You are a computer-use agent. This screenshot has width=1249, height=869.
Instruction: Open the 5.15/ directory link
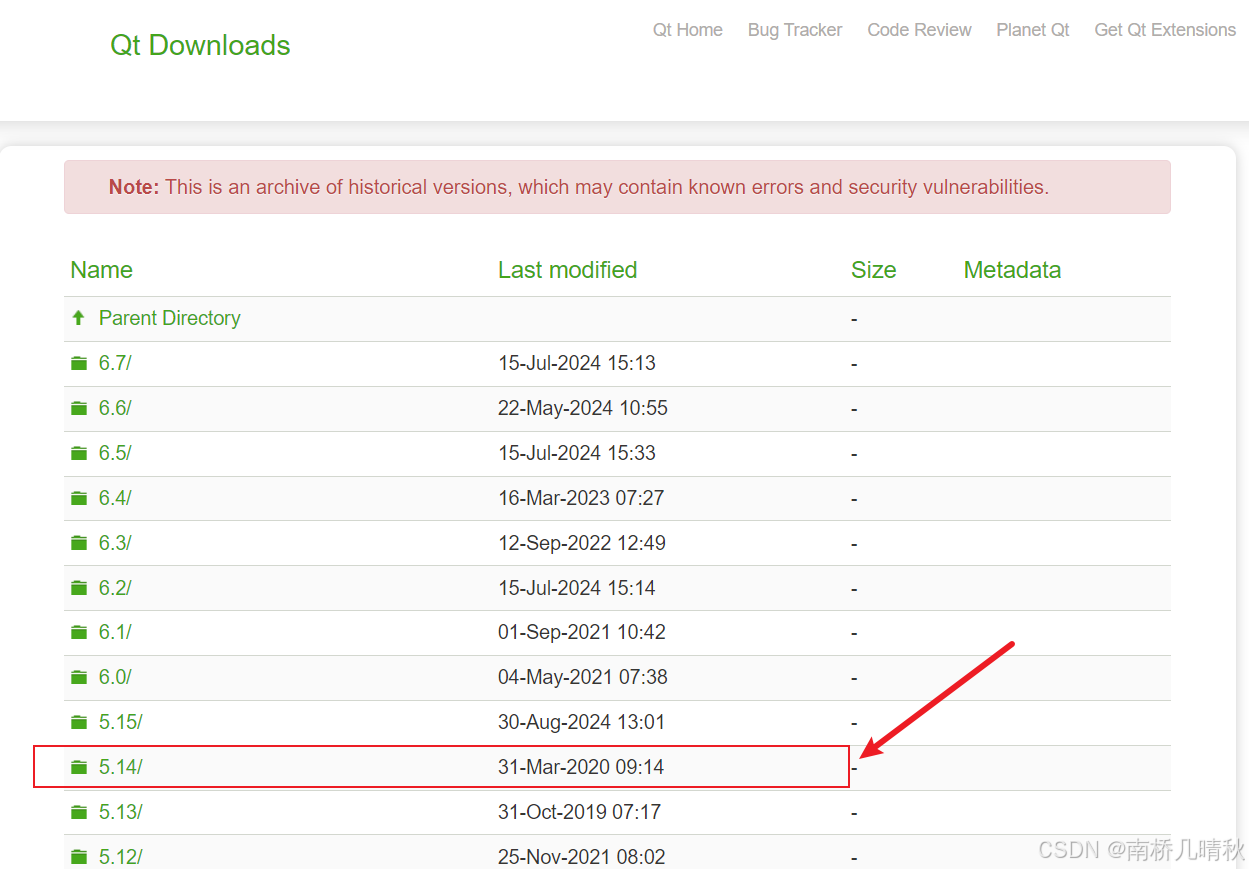(121, 722)
